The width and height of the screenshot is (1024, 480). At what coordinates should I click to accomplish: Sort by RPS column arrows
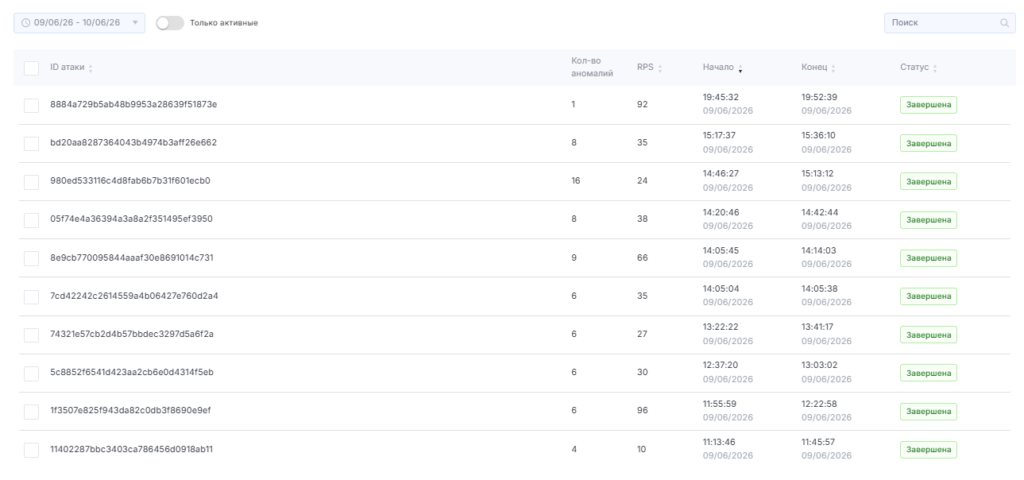coord(660,68)
